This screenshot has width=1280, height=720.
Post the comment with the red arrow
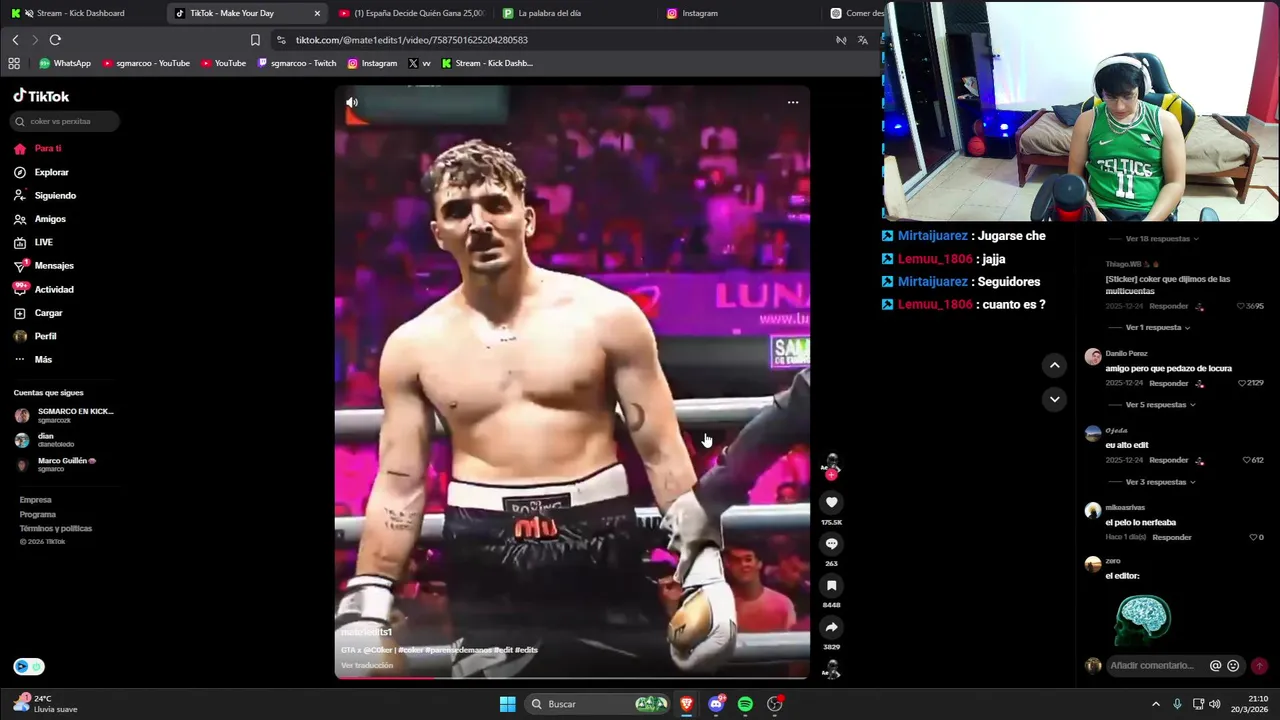tap(1259, 666)
